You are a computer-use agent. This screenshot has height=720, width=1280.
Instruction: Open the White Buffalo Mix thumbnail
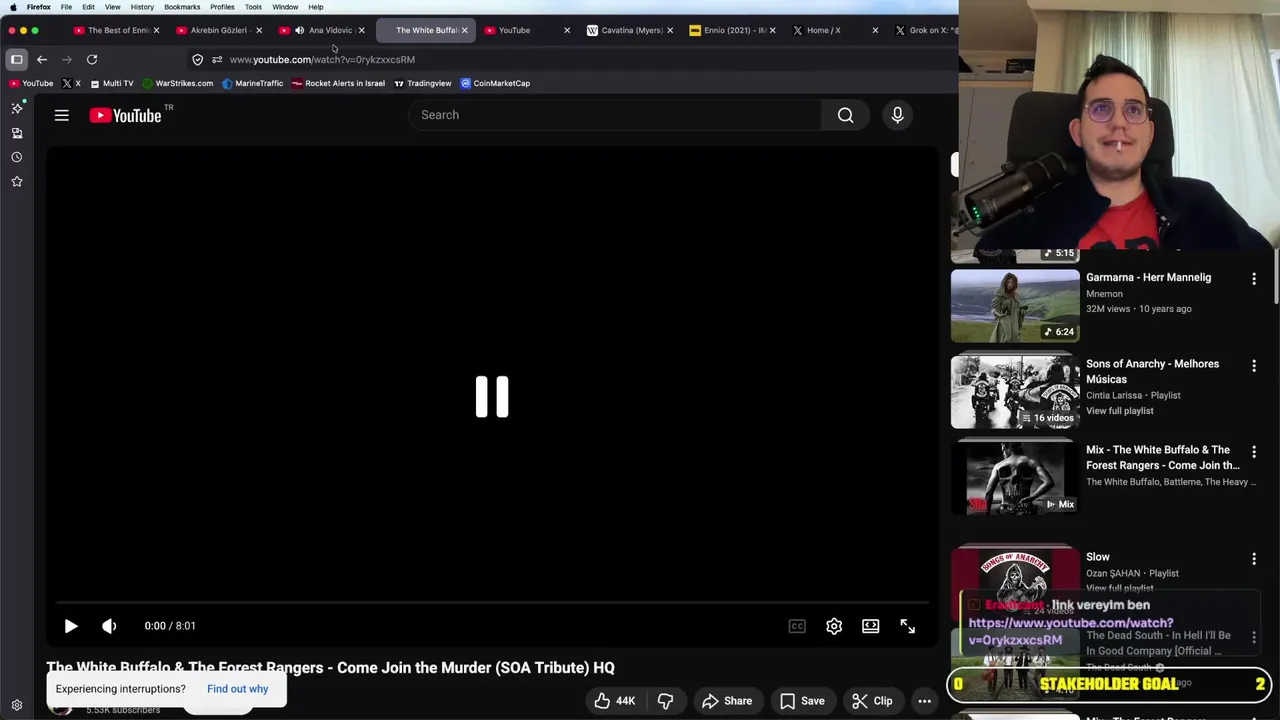(1015, 478)
